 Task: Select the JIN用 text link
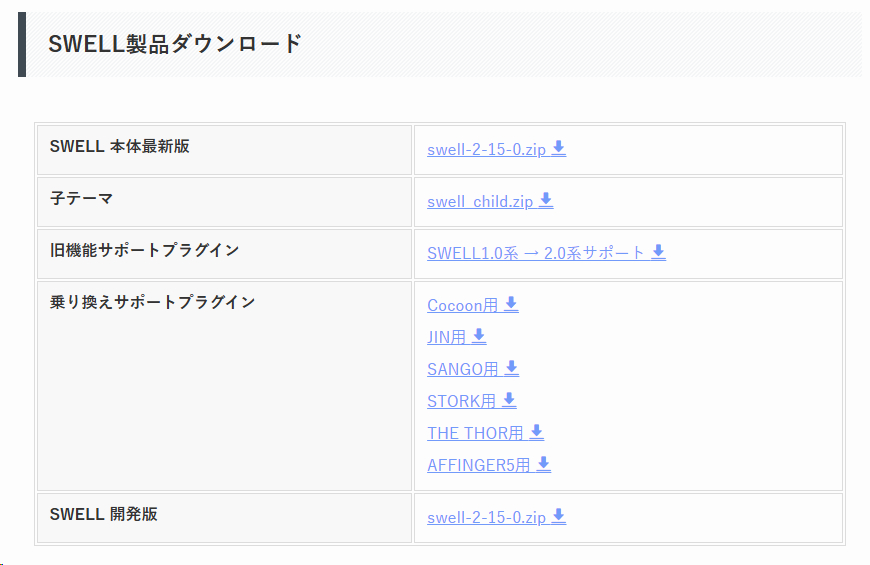pos(446,338)
